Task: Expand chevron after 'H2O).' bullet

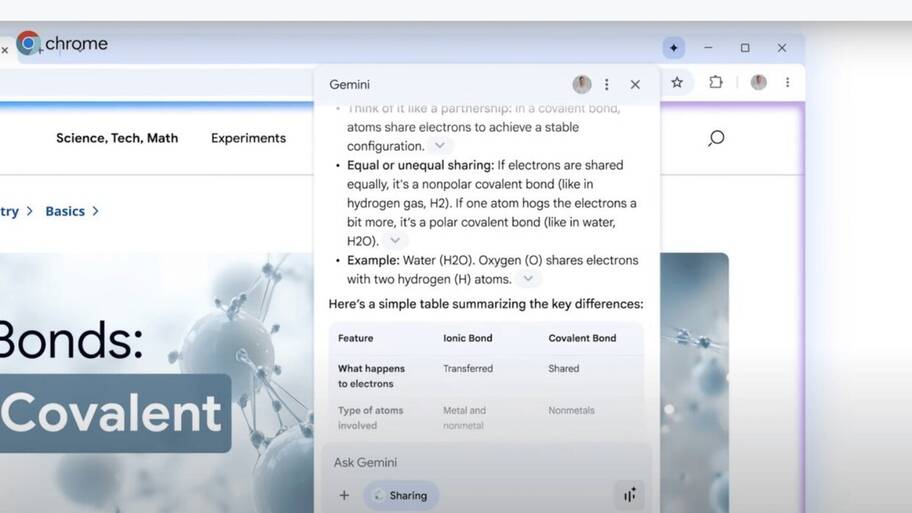Action: [x=395, y=240]
